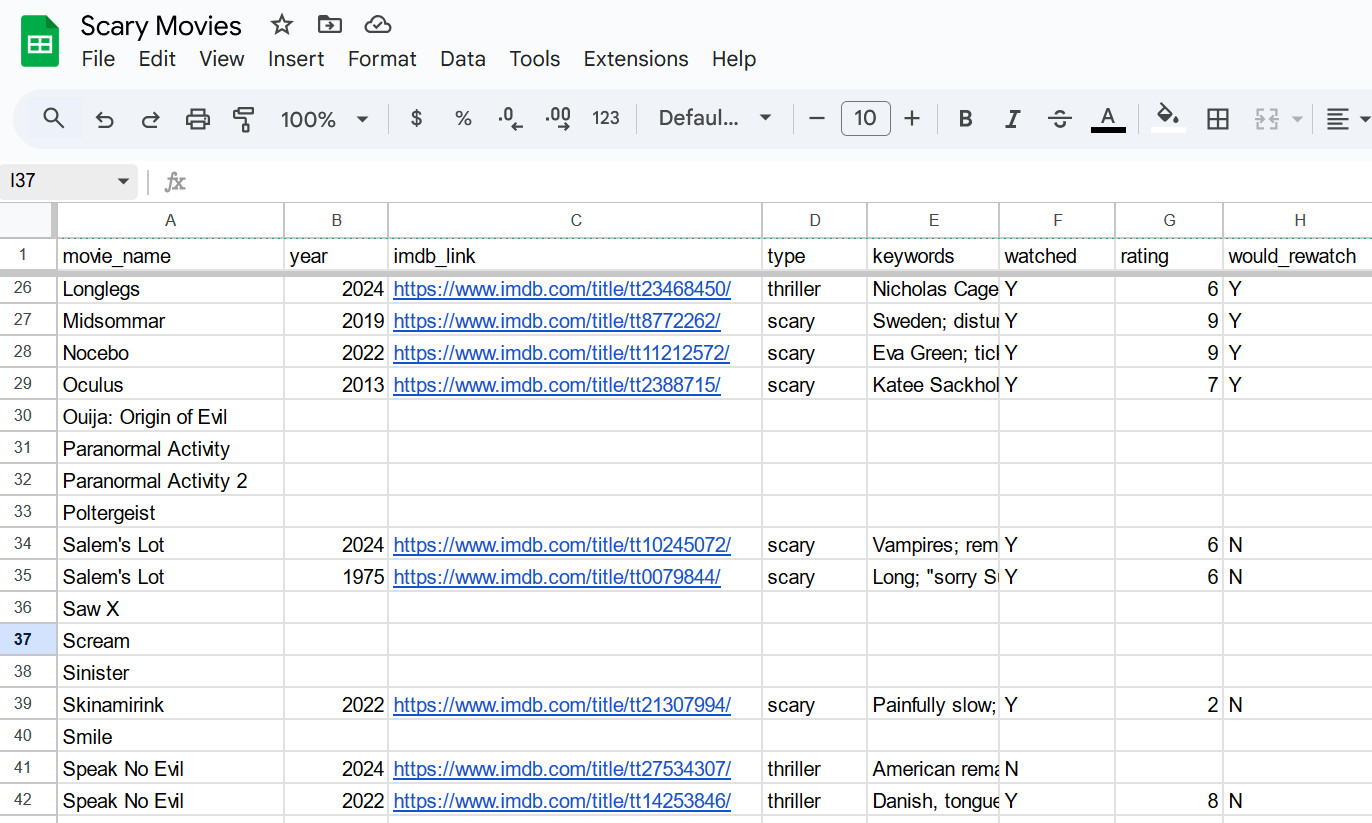Screen dimensions: 1372x823
Task: Open the Tools menu
Action: tap(535, 59)
